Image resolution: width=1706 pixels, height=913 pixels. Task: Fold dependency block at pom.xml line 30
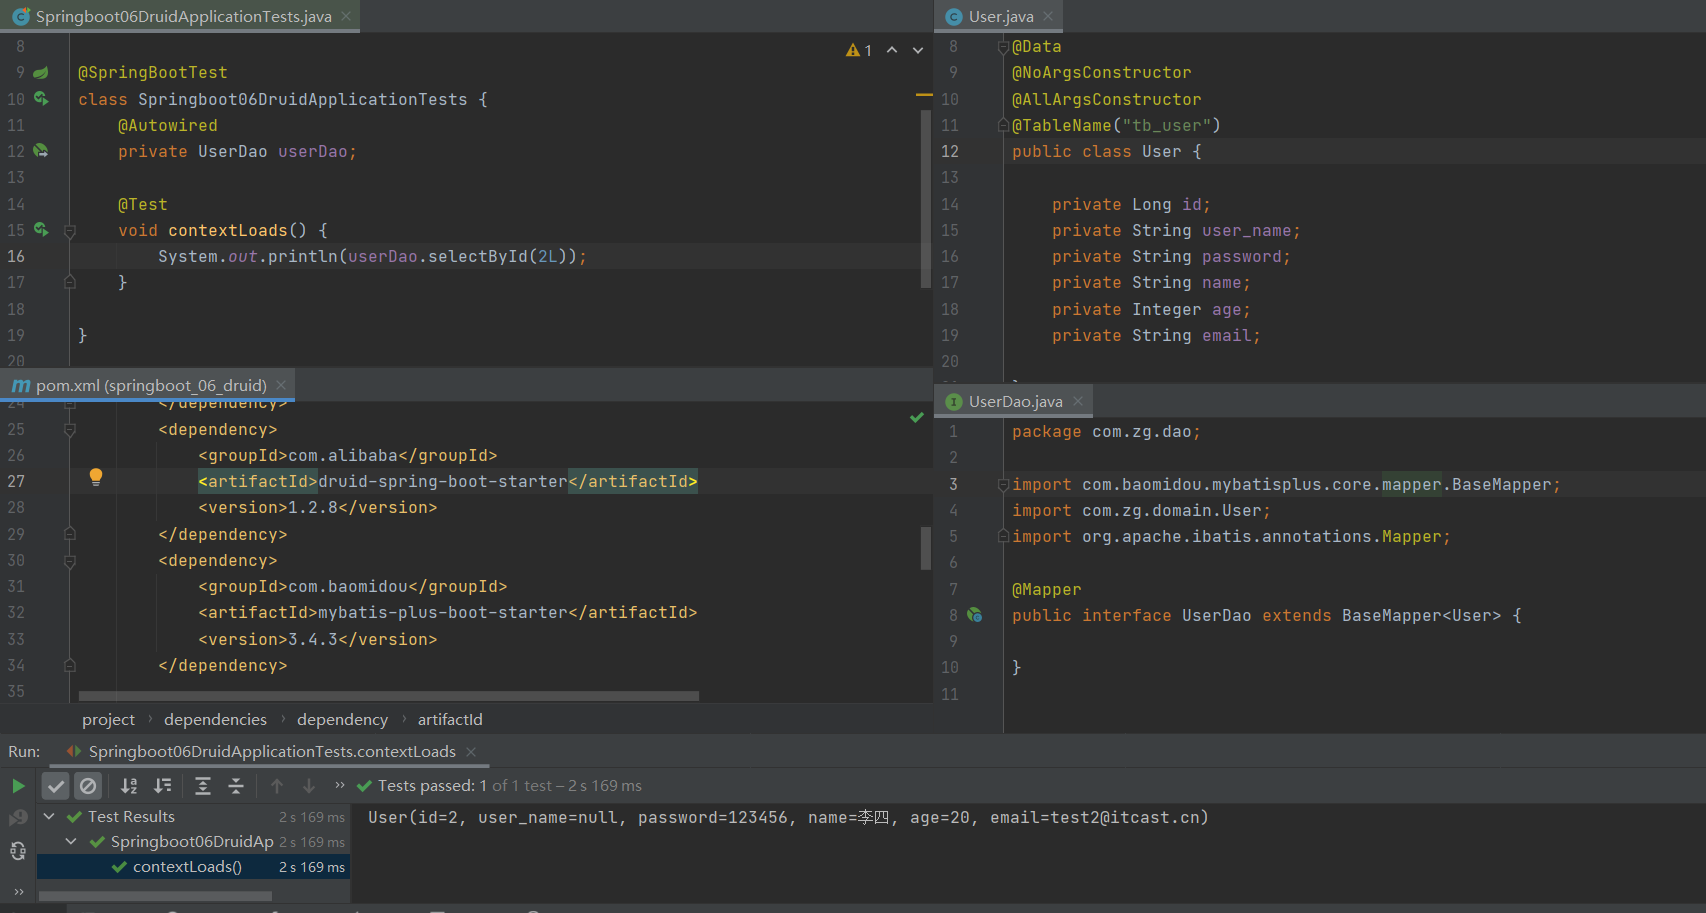point(70,561)
